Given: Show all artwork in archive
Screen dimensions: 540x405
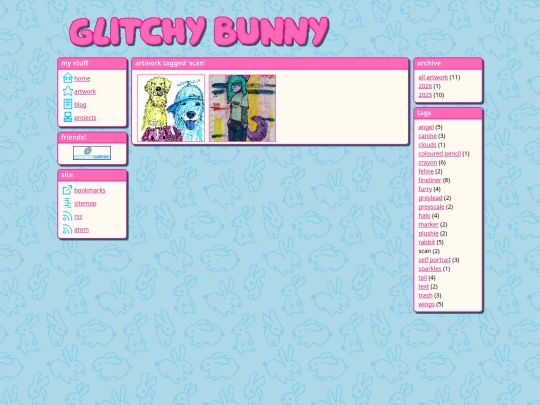Looking at the screenshot, I should (433, 77).
